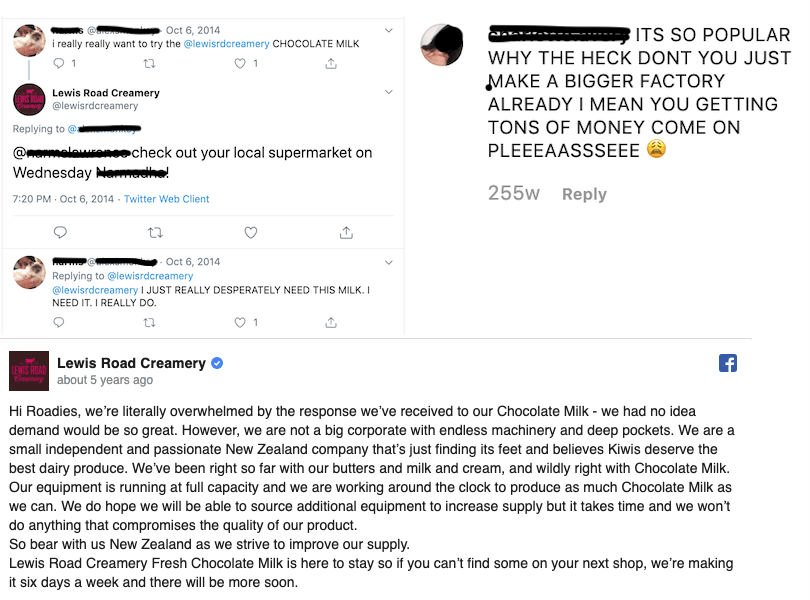Viewport: 810px width, 600px height.
Task: Click the reply icon on the first tweet
Action: pyautogui.click(x=60, y=63)
